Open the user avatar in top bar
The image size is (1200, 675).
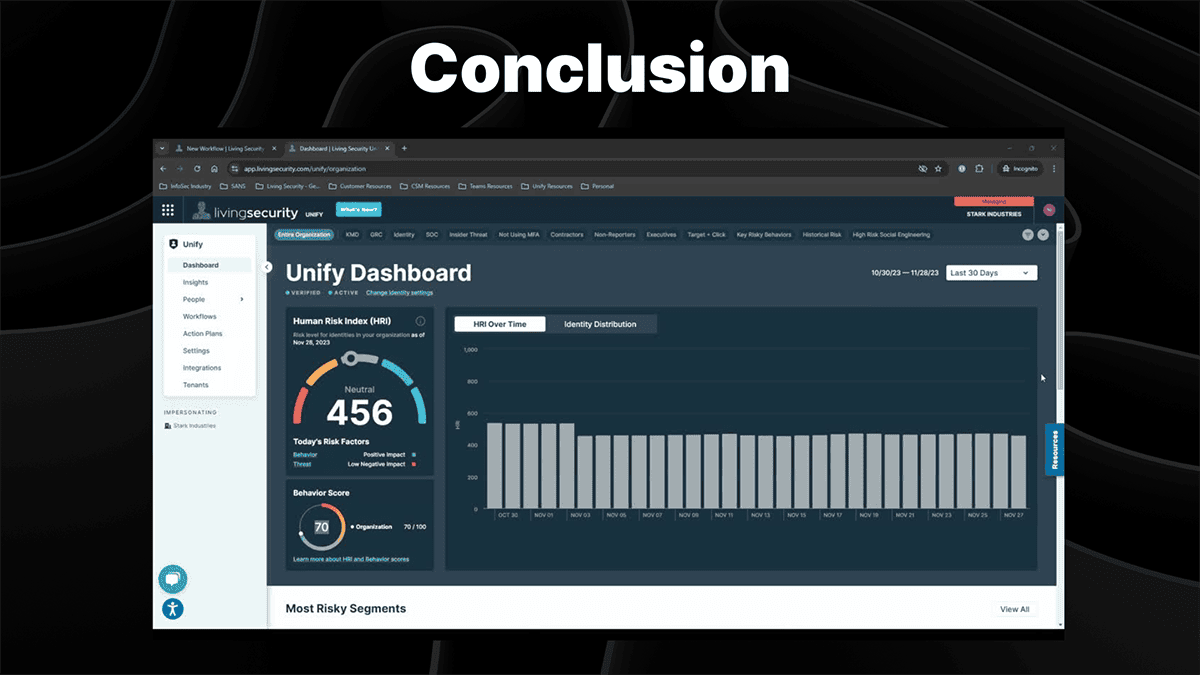point(1049,210)
